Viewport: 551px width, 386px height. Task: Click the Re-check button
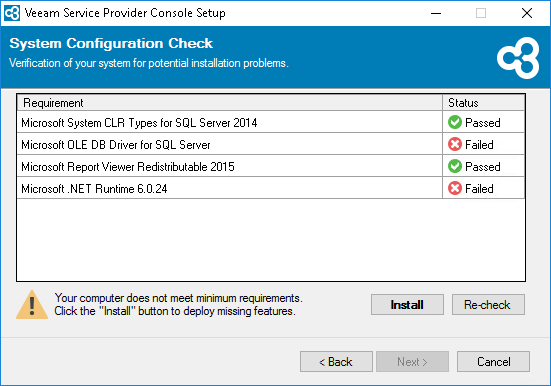(x=488, y=304)
